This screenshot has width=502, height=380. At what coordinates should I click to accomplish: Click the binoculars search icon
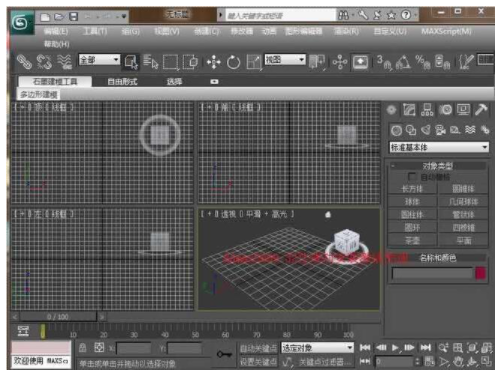pos(343,15)
